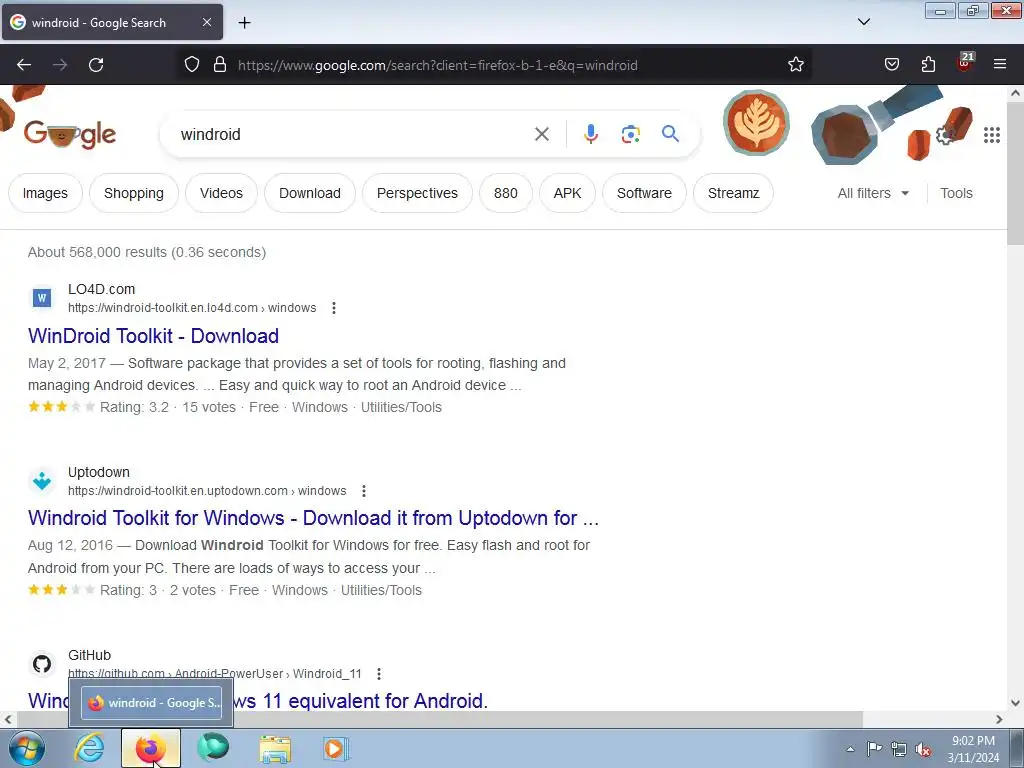
Task: Bookmark this page with the star
Action: (x=795, y=65)
